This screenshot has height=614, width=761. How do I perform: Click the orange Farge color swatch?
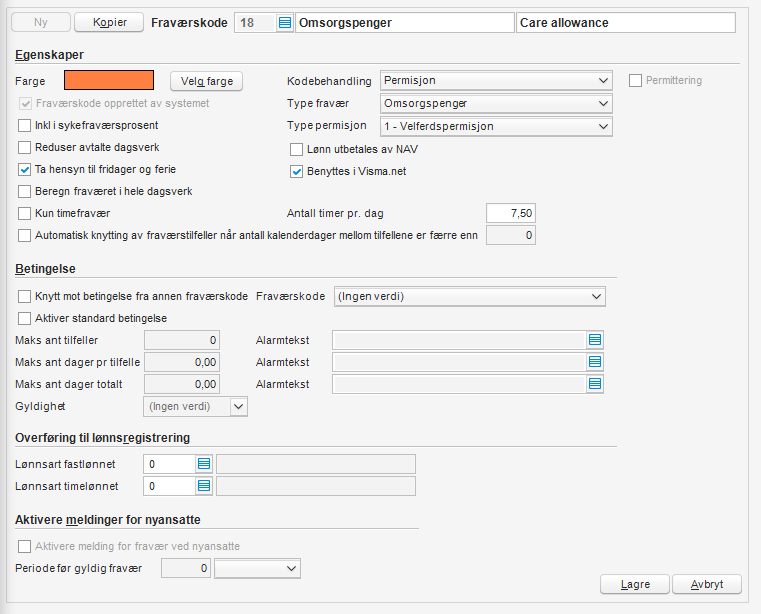[109, 80]
